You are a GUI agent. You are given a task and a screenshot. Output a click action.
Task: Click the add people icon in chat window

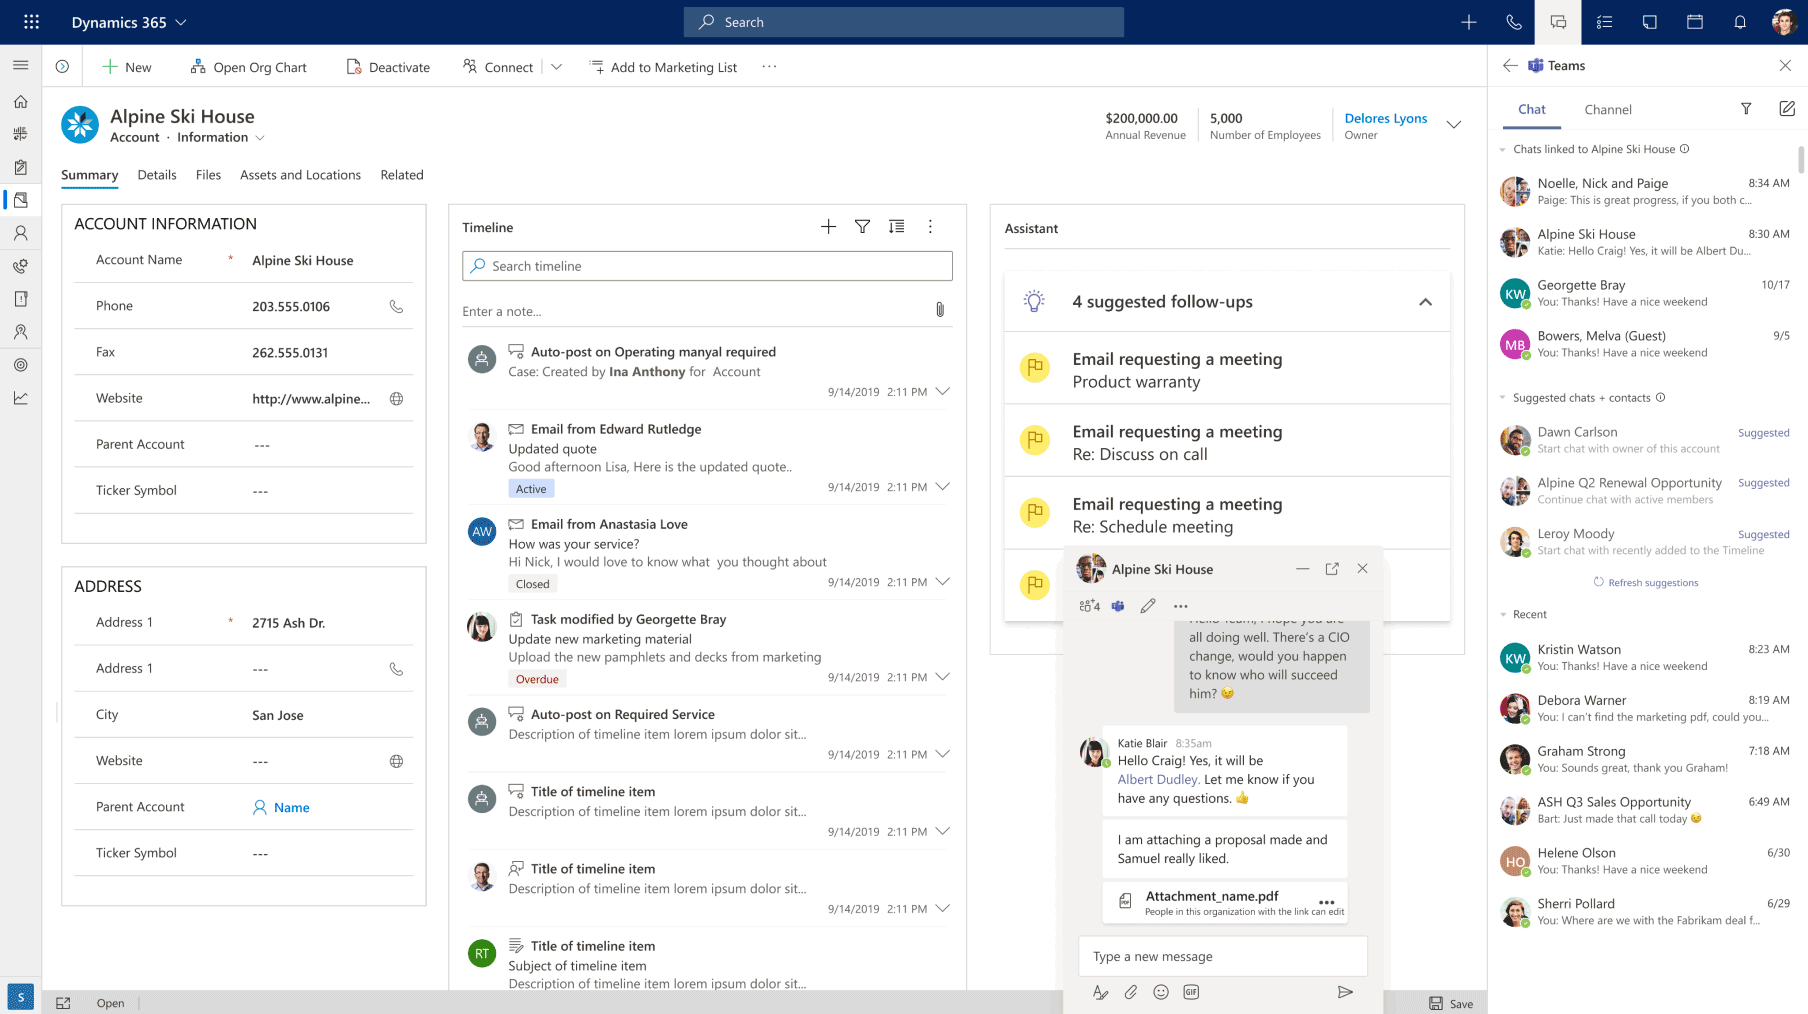click(x=1088, y=605)
